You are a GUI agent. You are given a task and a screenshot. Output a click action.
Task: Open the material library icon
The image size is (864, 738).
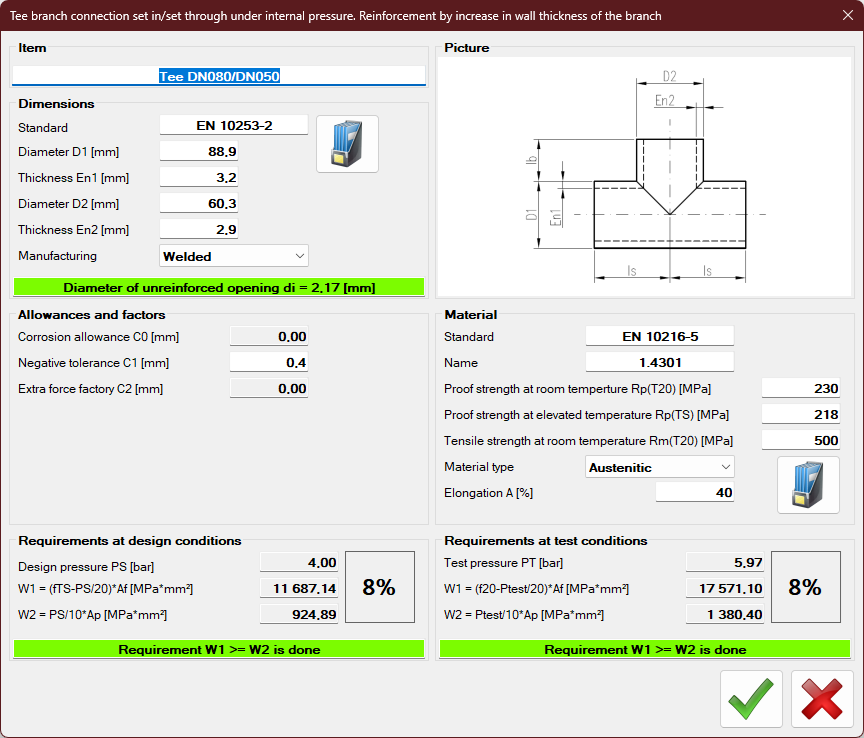point(808,485)
